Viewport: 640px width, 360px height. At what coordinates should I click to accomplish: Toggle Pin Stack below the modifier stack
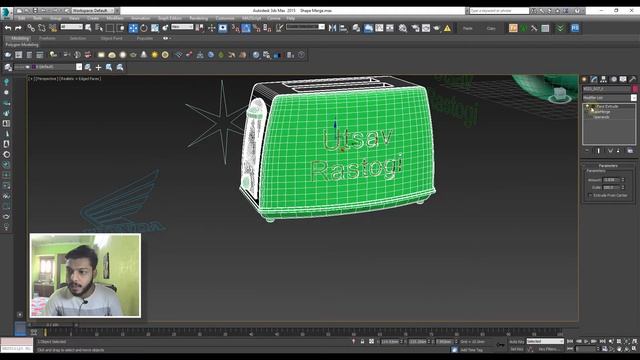click(587, 151)
